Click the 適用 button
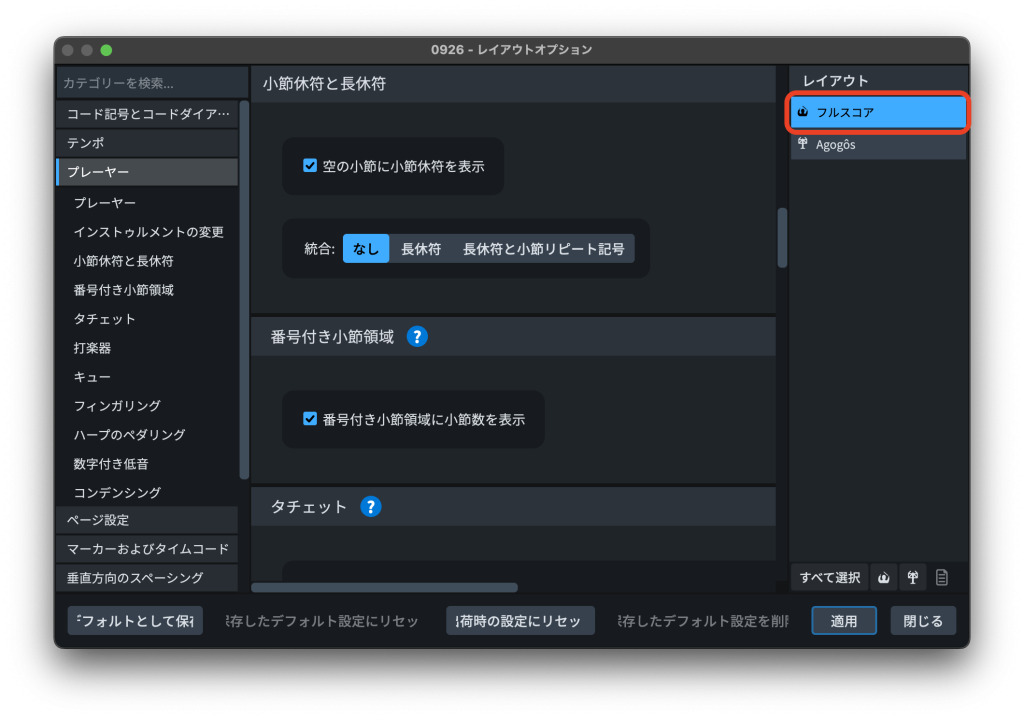This screenshot has width=1024, height=720. click(x=843, y=621)
